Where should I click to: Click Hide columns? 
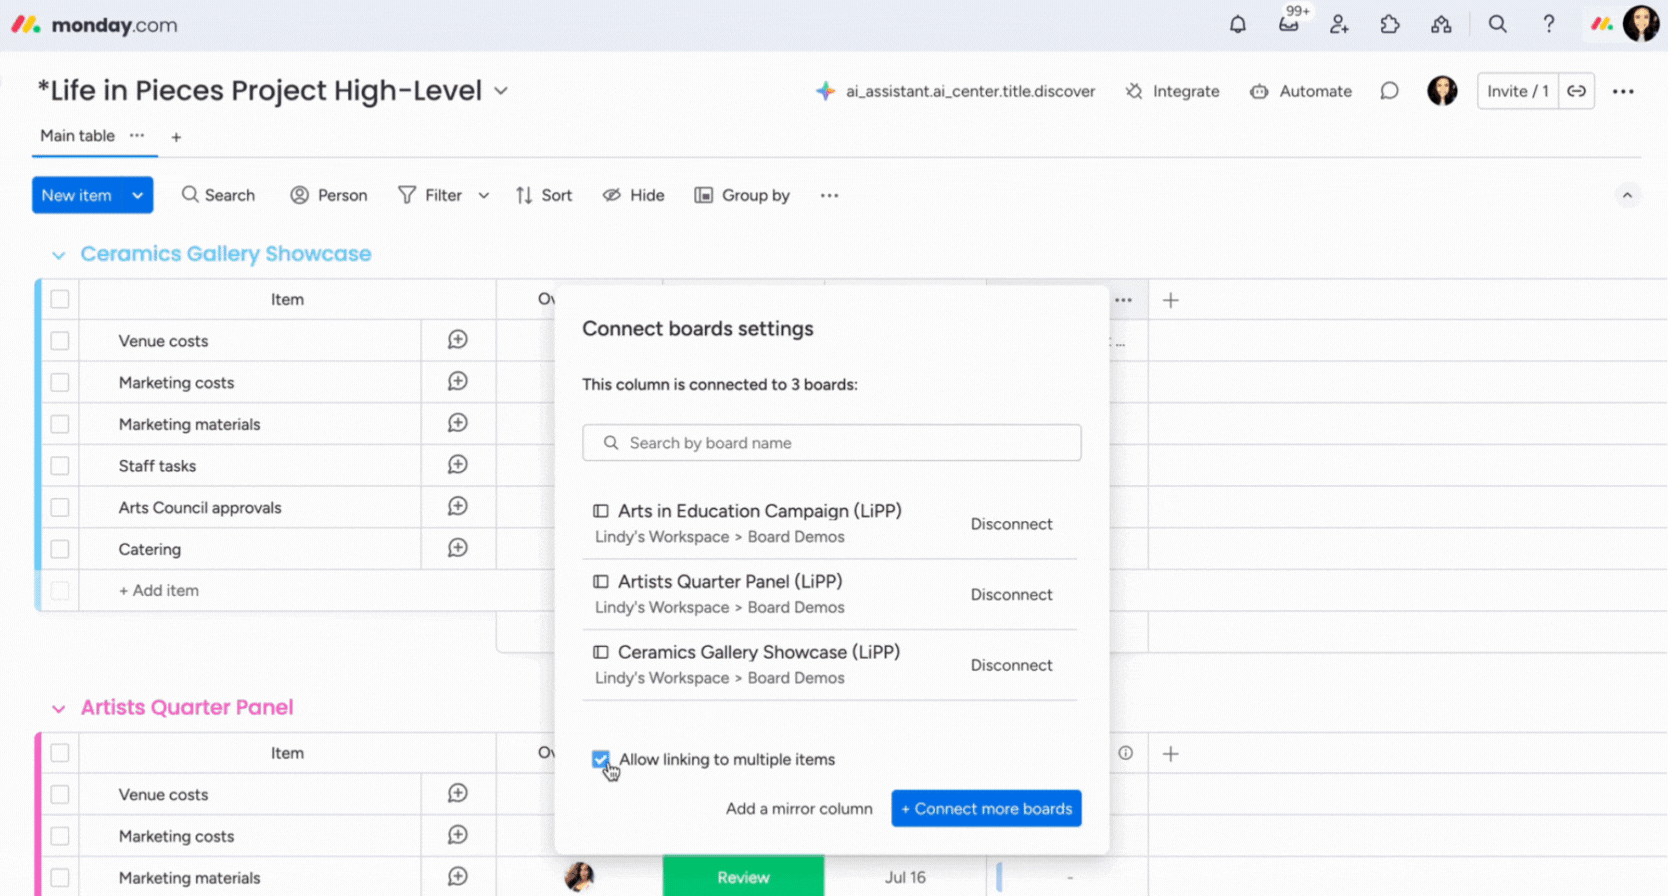click(x=634, y=195)
